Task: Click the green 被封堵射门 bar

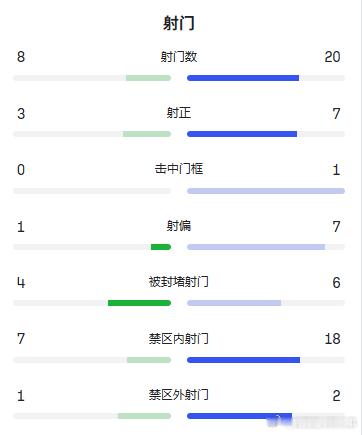Action: coord(139,303)
